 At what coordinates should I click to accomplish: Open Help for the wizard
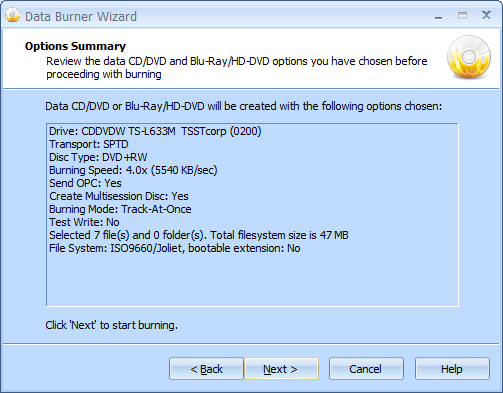click(x=452, y=369)
